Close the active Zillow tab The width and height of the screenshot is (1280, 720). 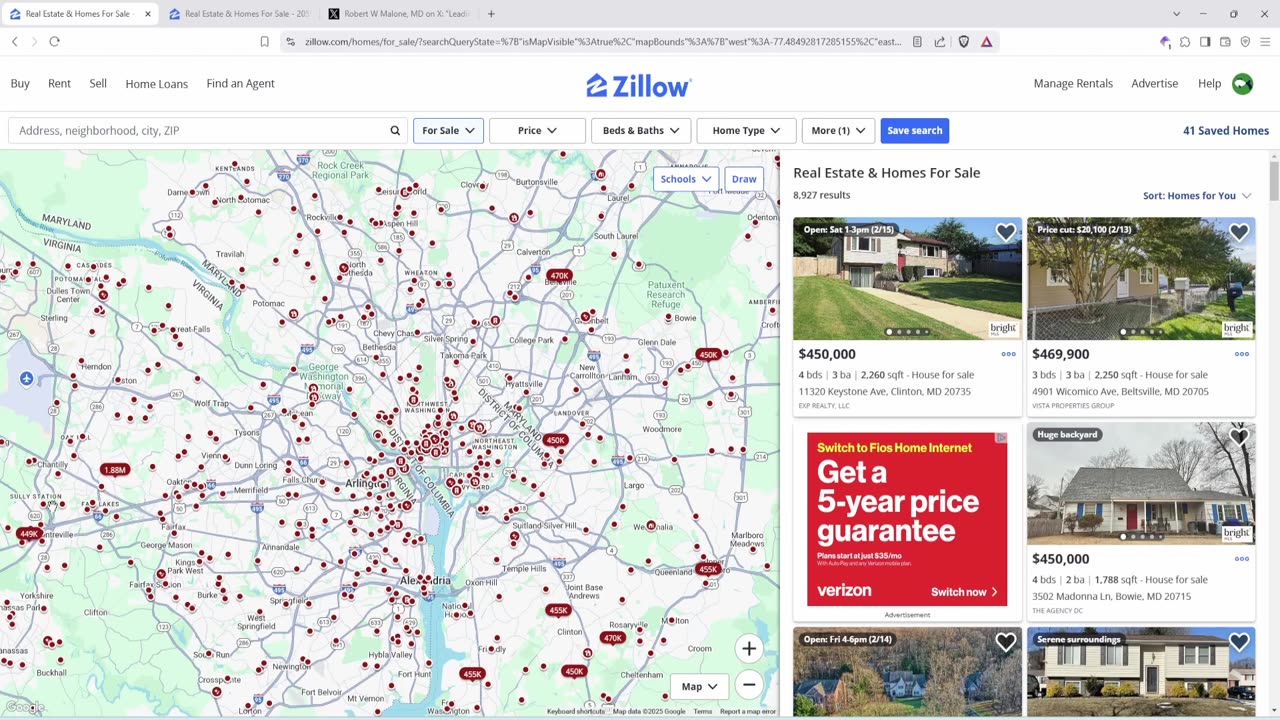148,14
